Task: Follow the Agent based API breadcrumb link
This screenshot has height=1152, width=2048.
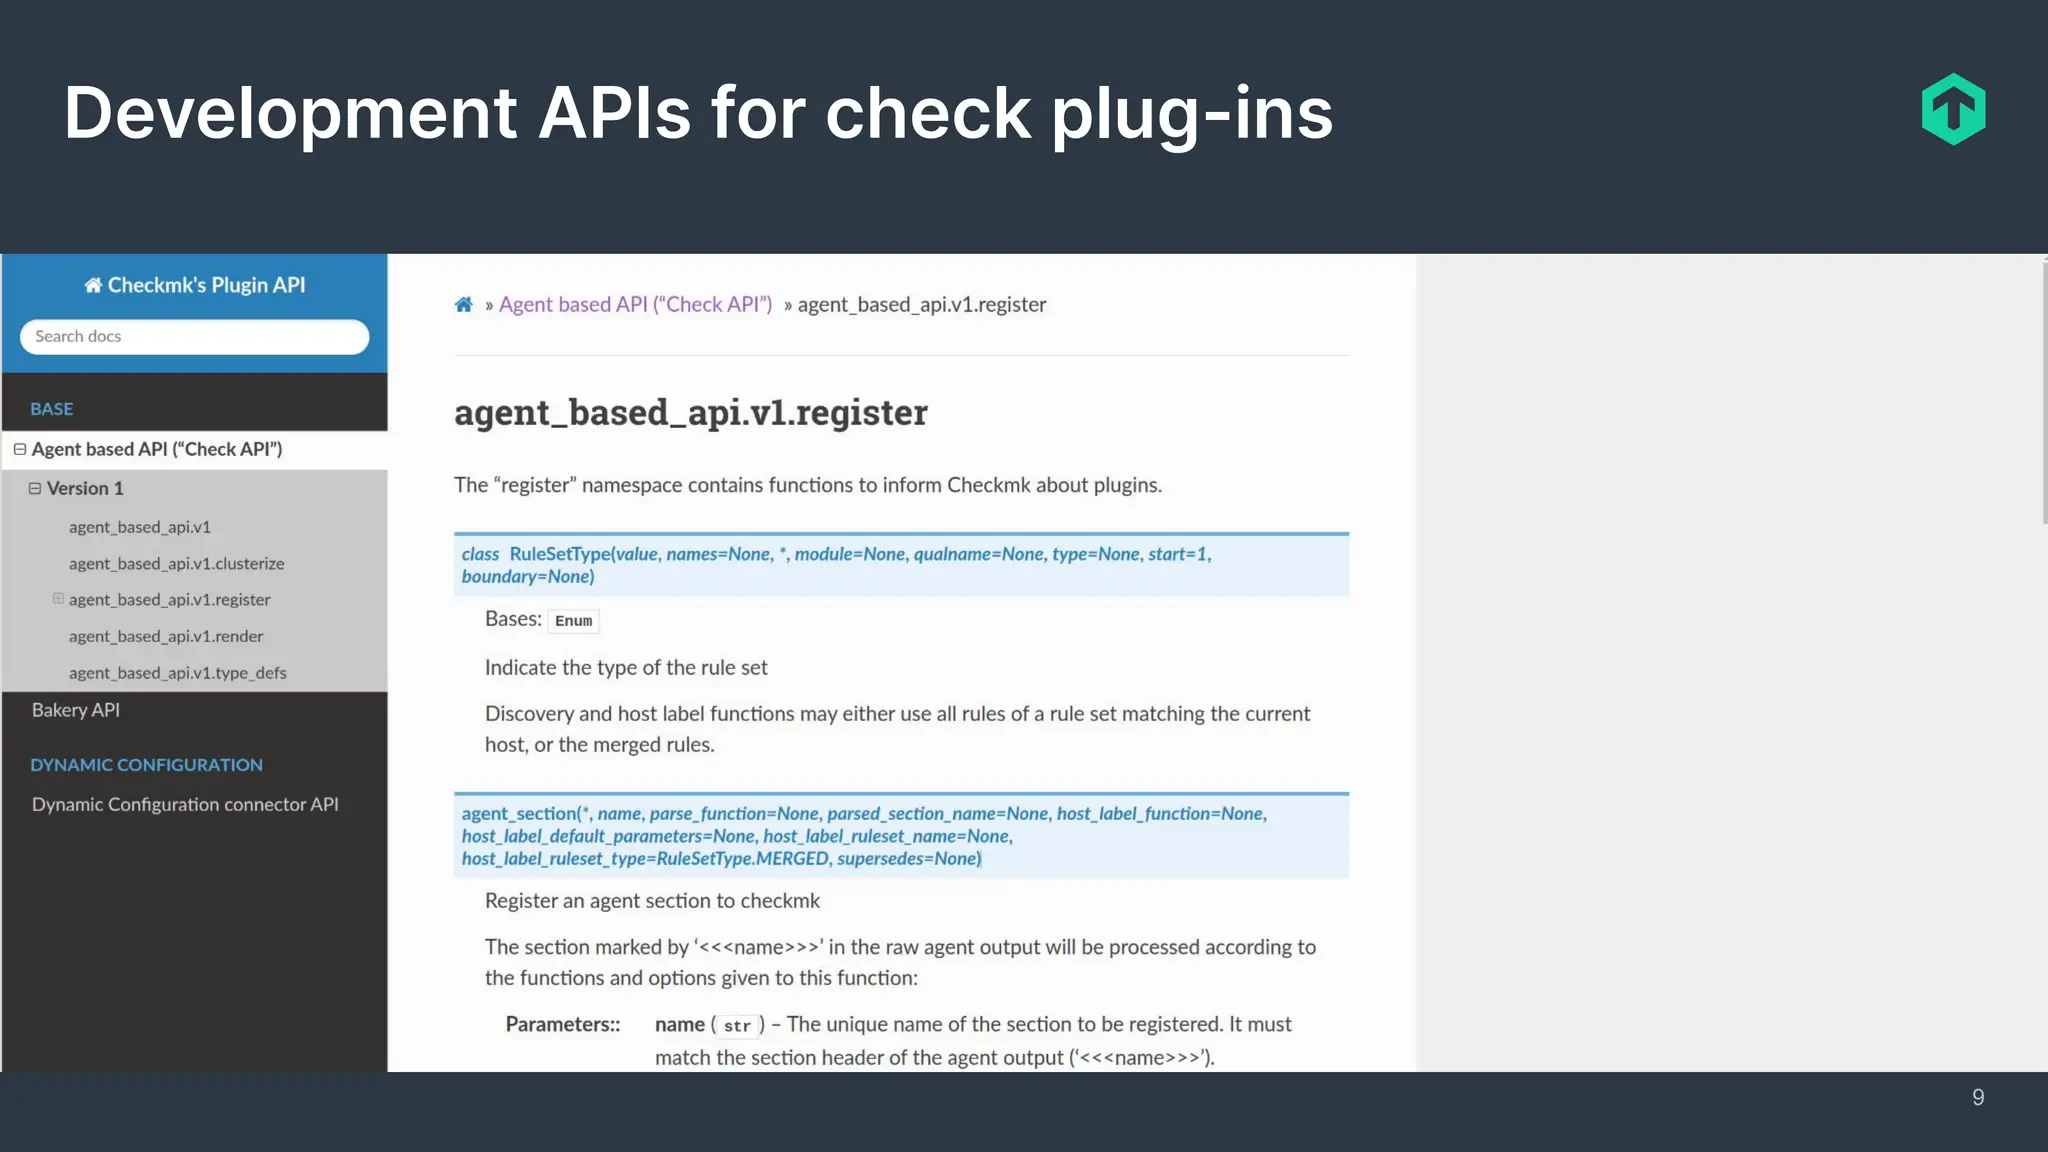Action: 636,304
